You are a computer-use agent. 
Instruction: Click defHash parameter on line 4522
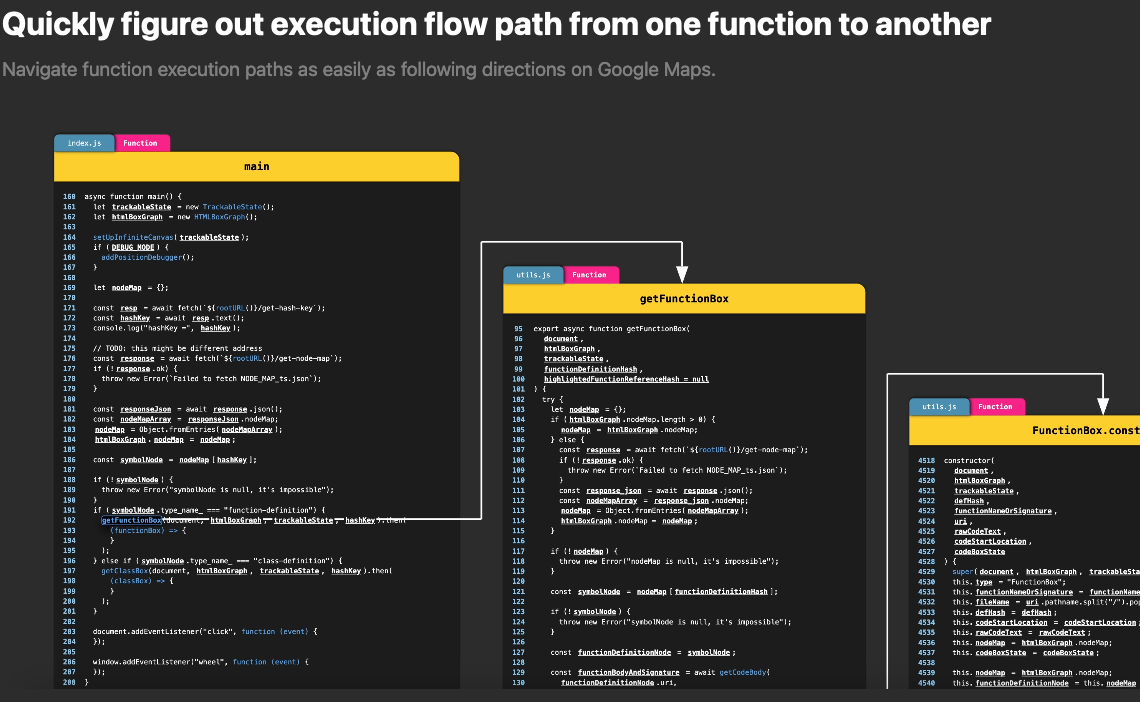pos(969,501)
